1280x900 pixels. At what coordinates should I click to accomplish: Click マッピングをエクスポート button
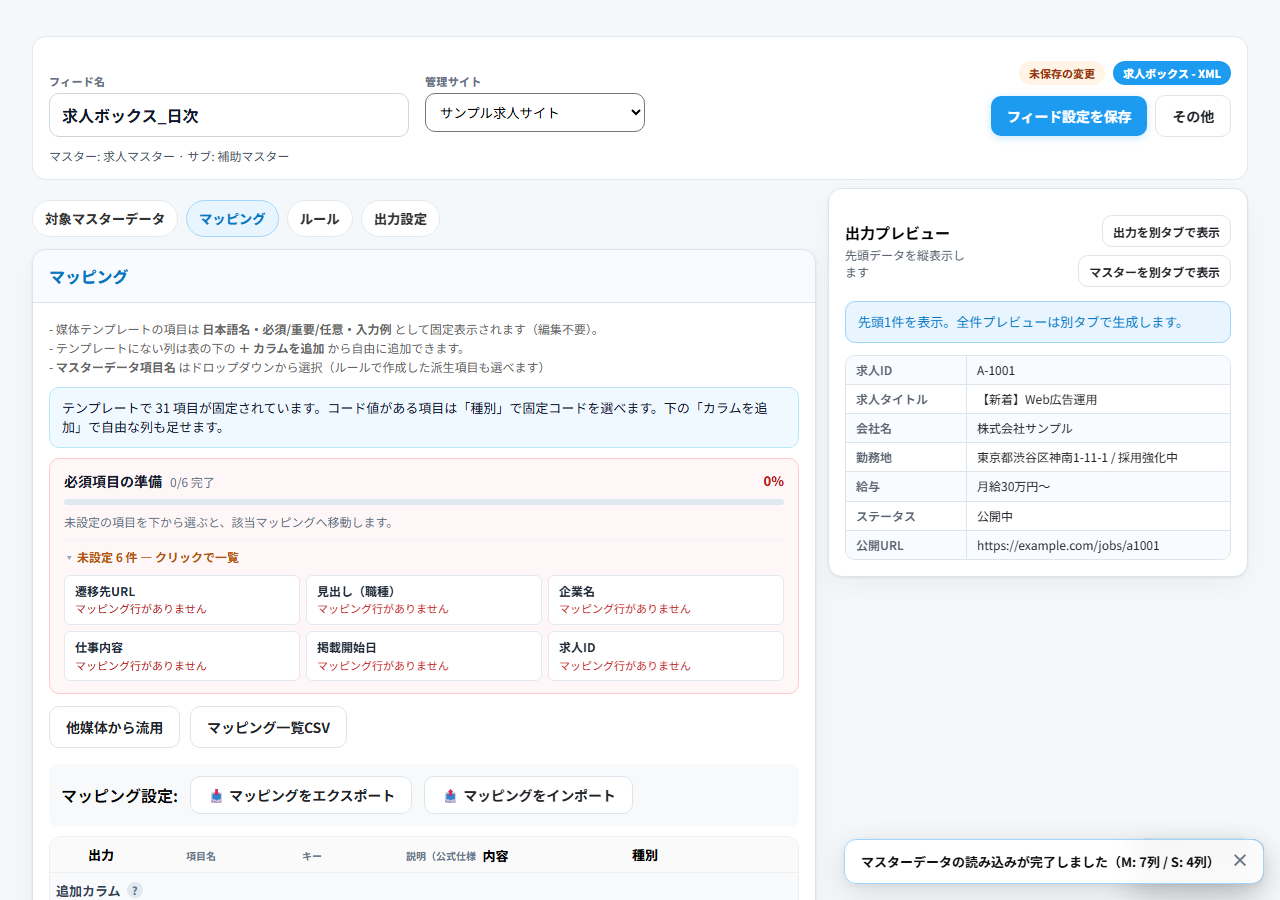click(301, 795)
